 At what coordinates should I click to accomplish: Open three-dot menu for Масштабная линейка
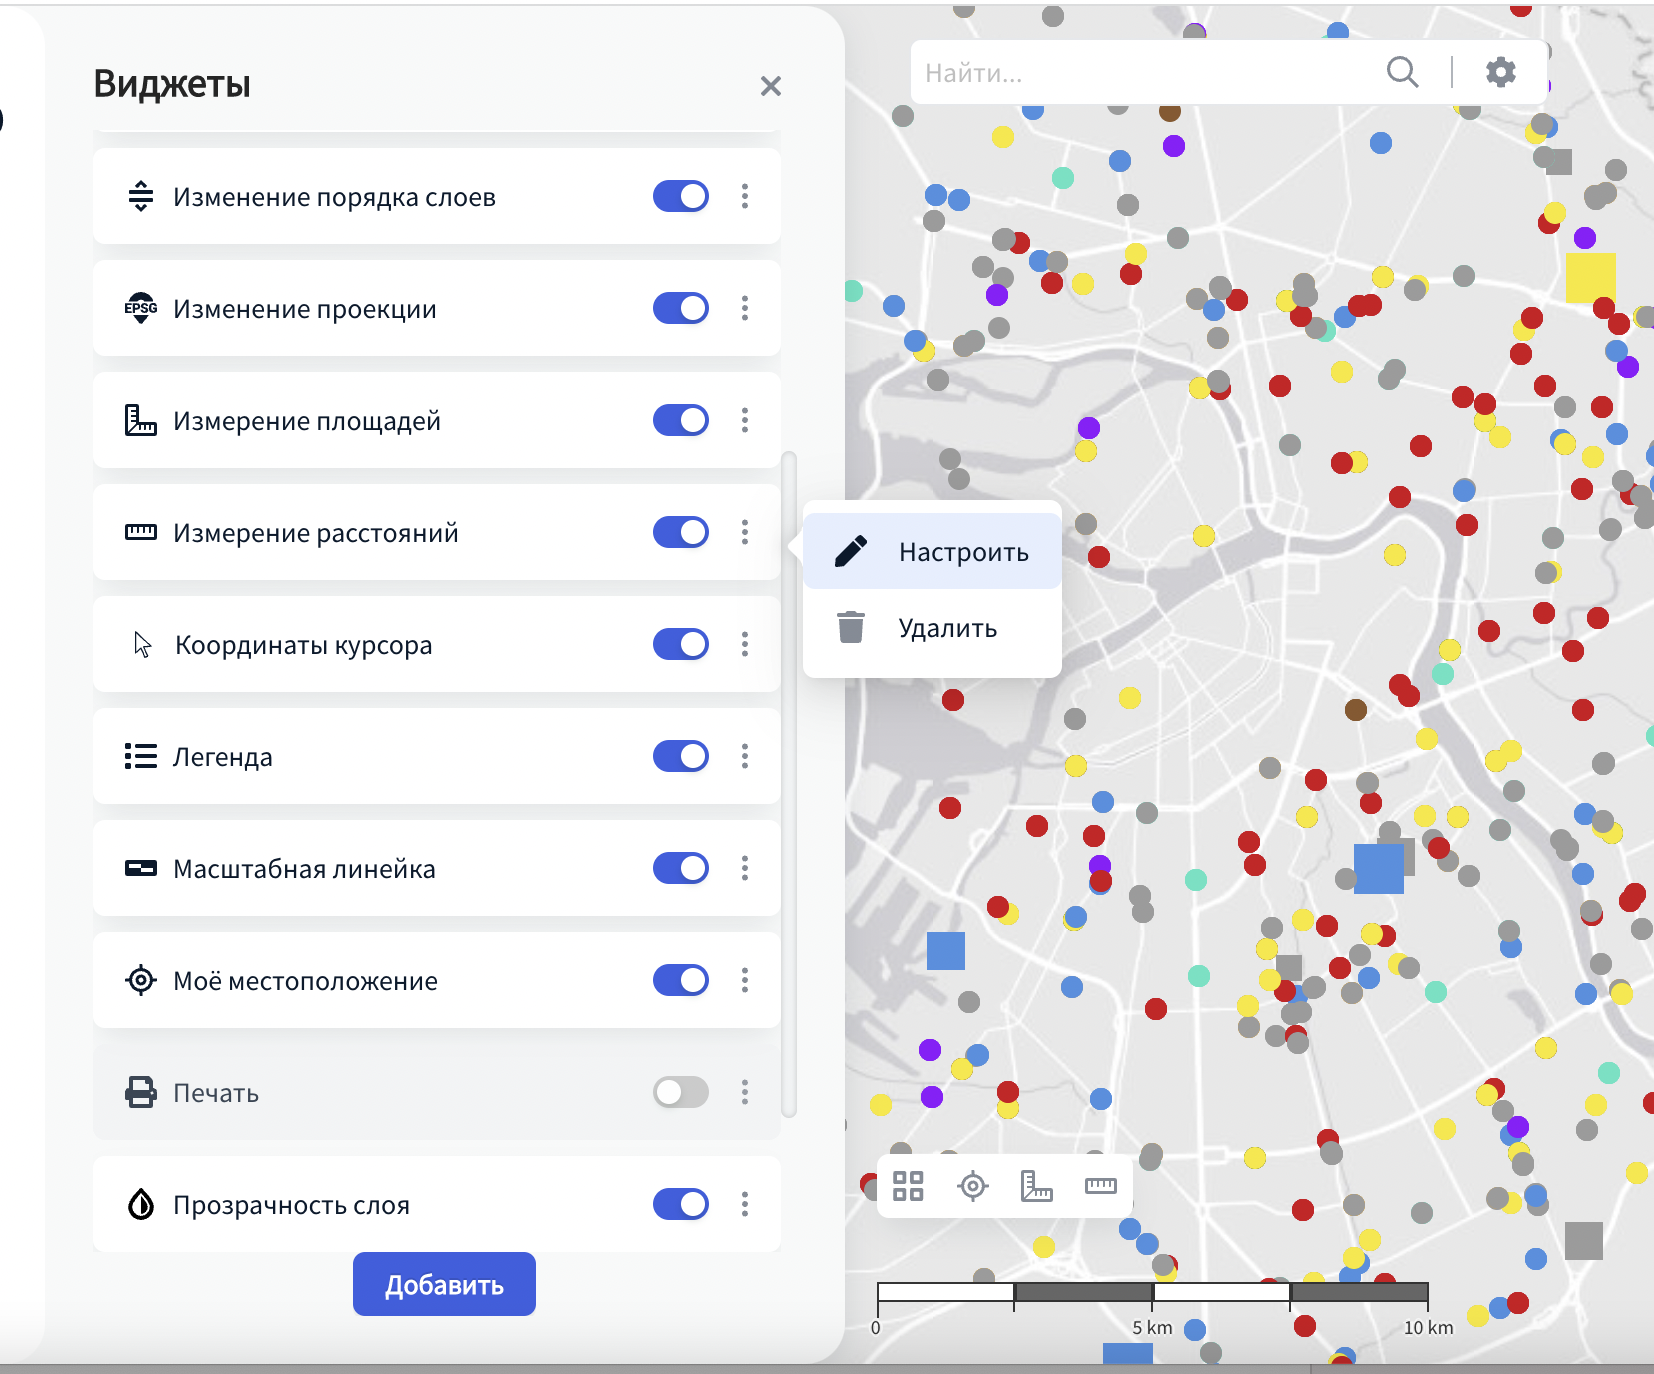click(745, 868)
